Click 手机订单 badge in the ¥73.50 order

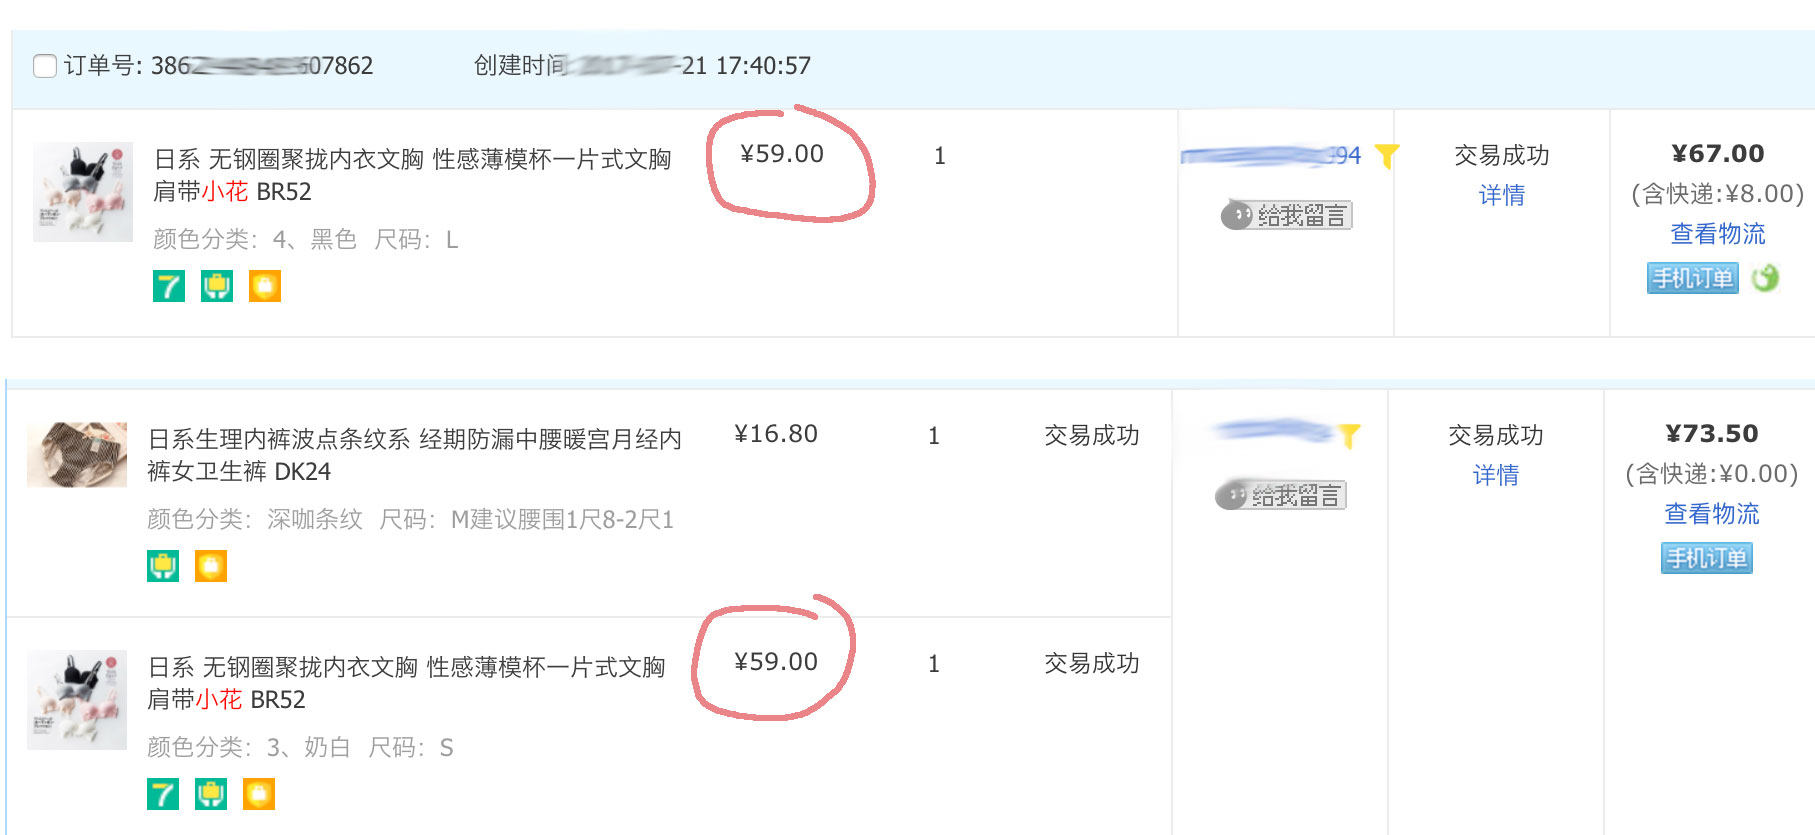click(1706, 558)
